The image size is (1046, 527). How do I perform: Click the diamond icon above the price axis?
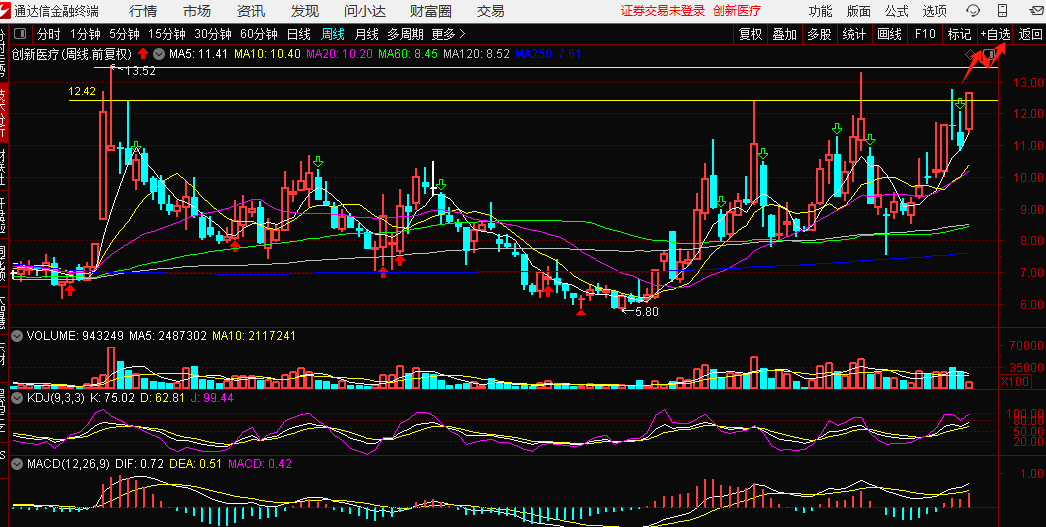coord(969,54)
